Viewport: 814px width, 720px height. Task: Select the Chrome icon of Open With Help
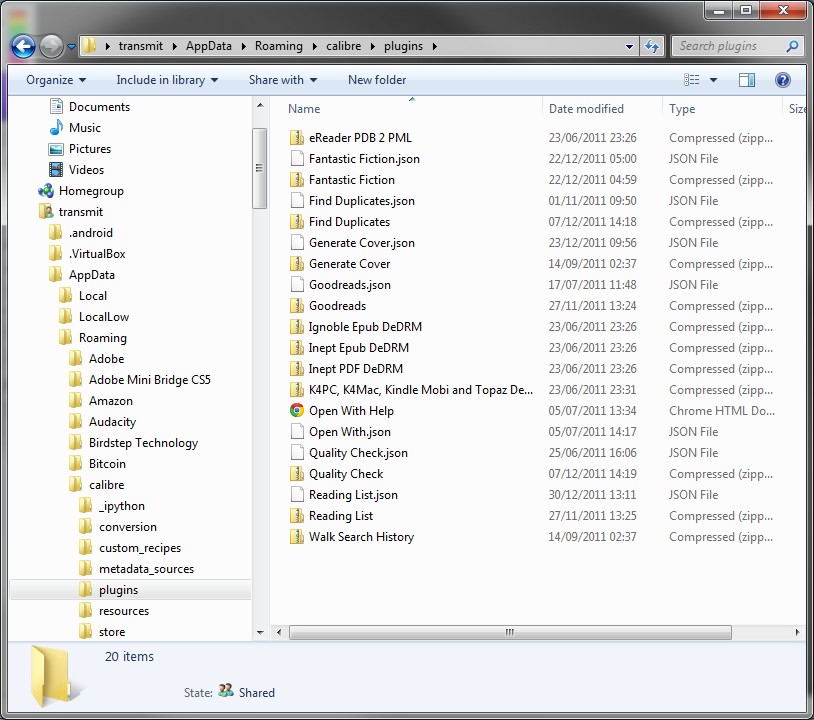(296, 411)
